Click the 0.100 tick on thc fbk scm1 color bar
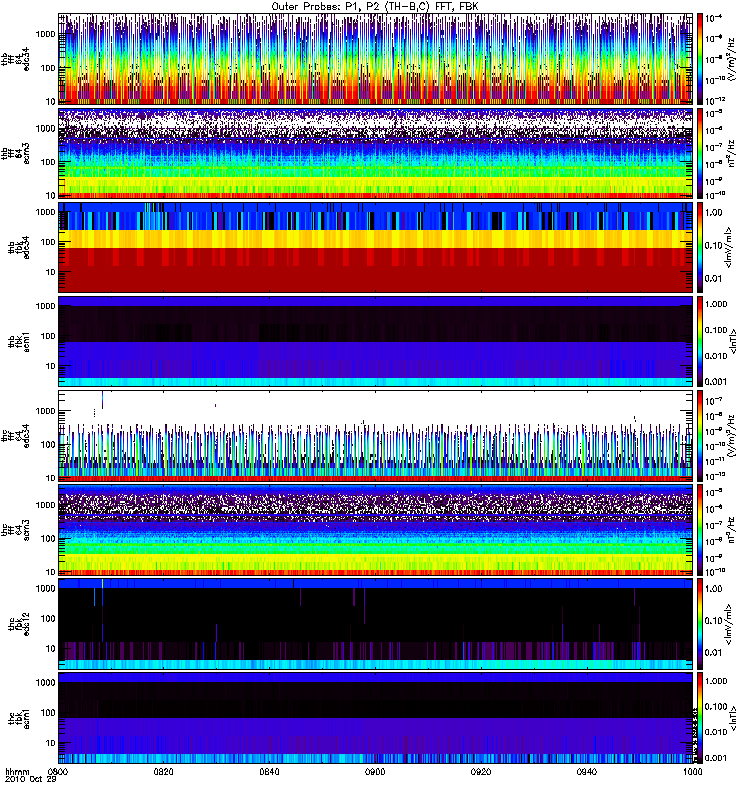The image size is (750, 800). 716,707
